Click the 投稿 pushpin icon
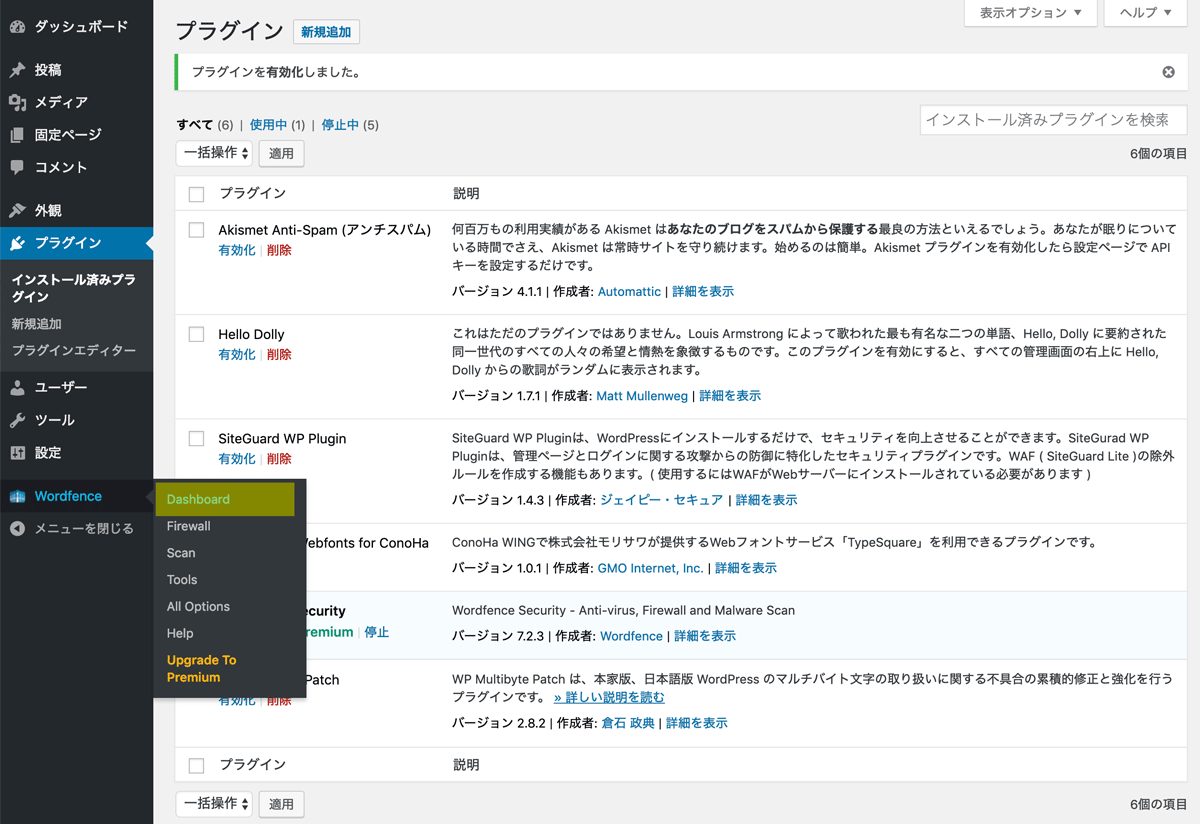1200x824 pixels. pyautogui.click(x=17, y=70)
